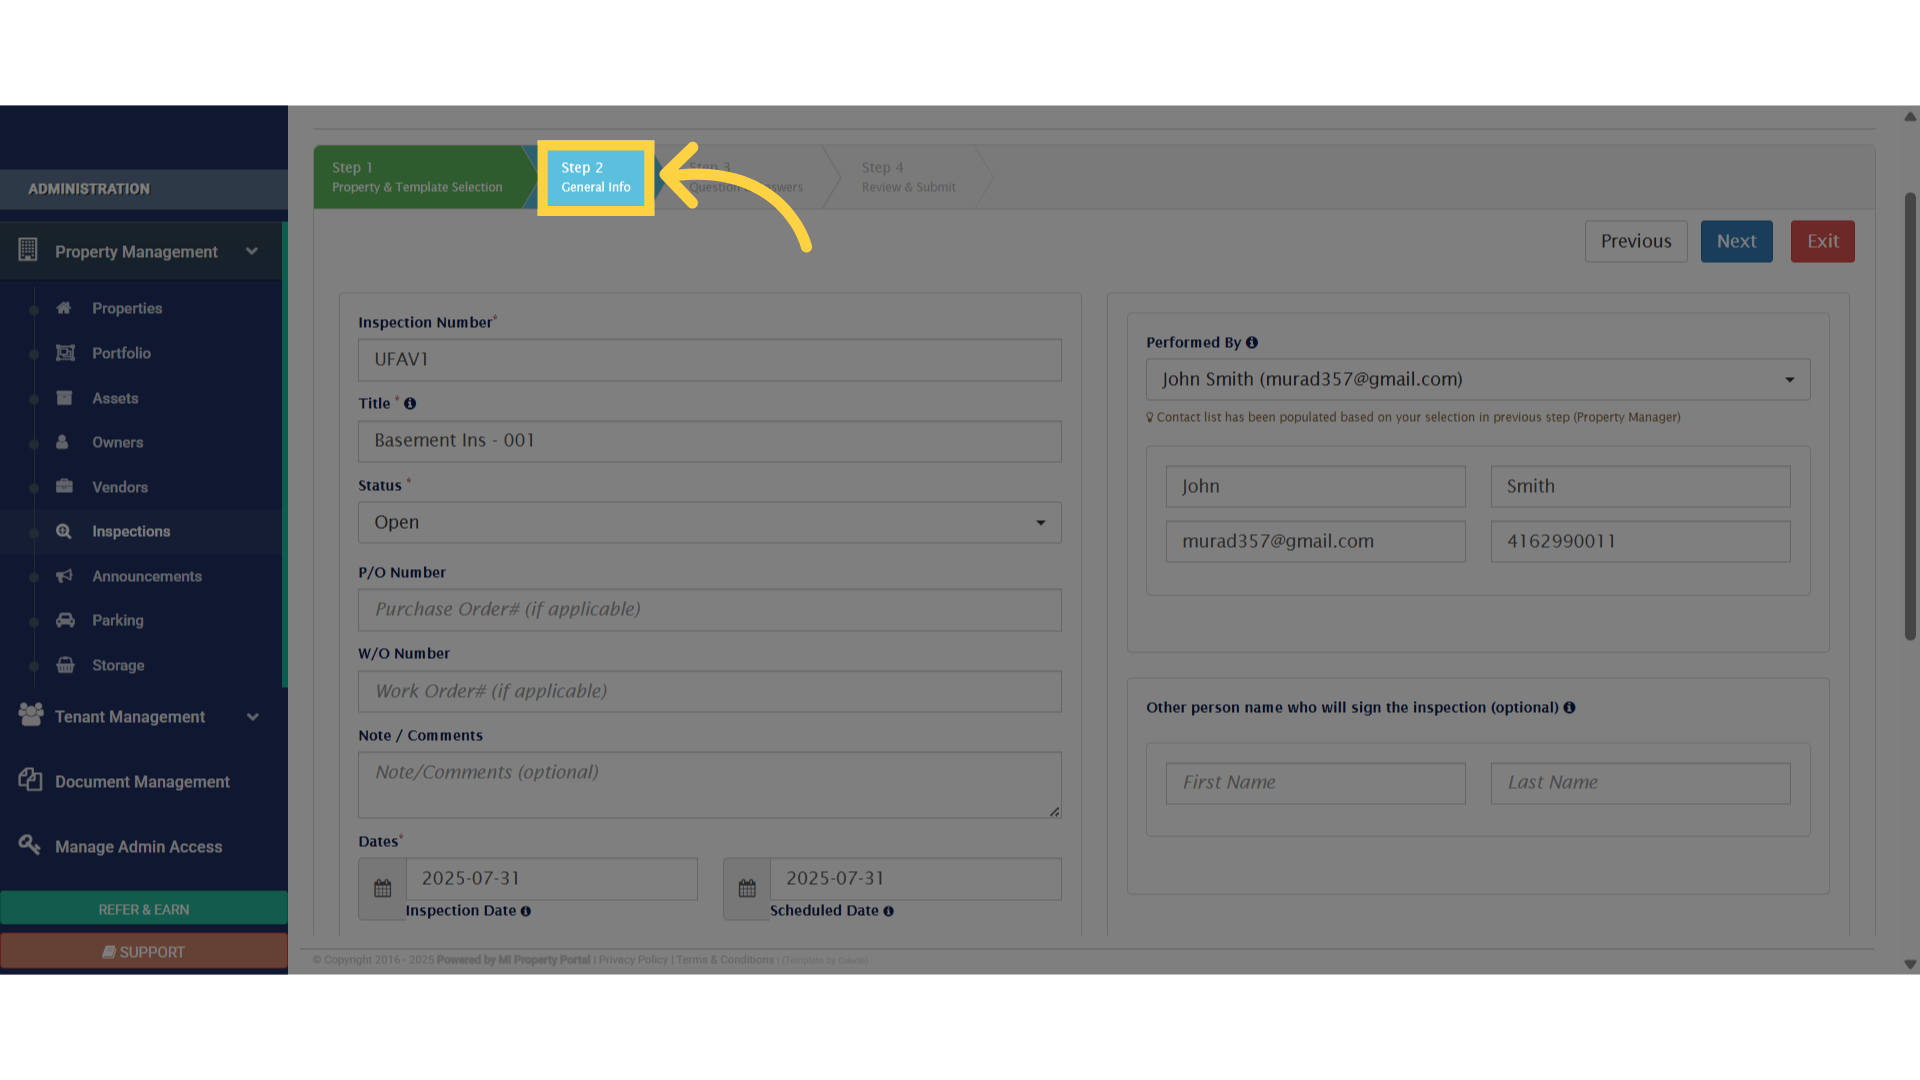1920x1080 pixels.
Task: Click the SUPPORT button
Action: pyautogui.click(x=144, y=952)
